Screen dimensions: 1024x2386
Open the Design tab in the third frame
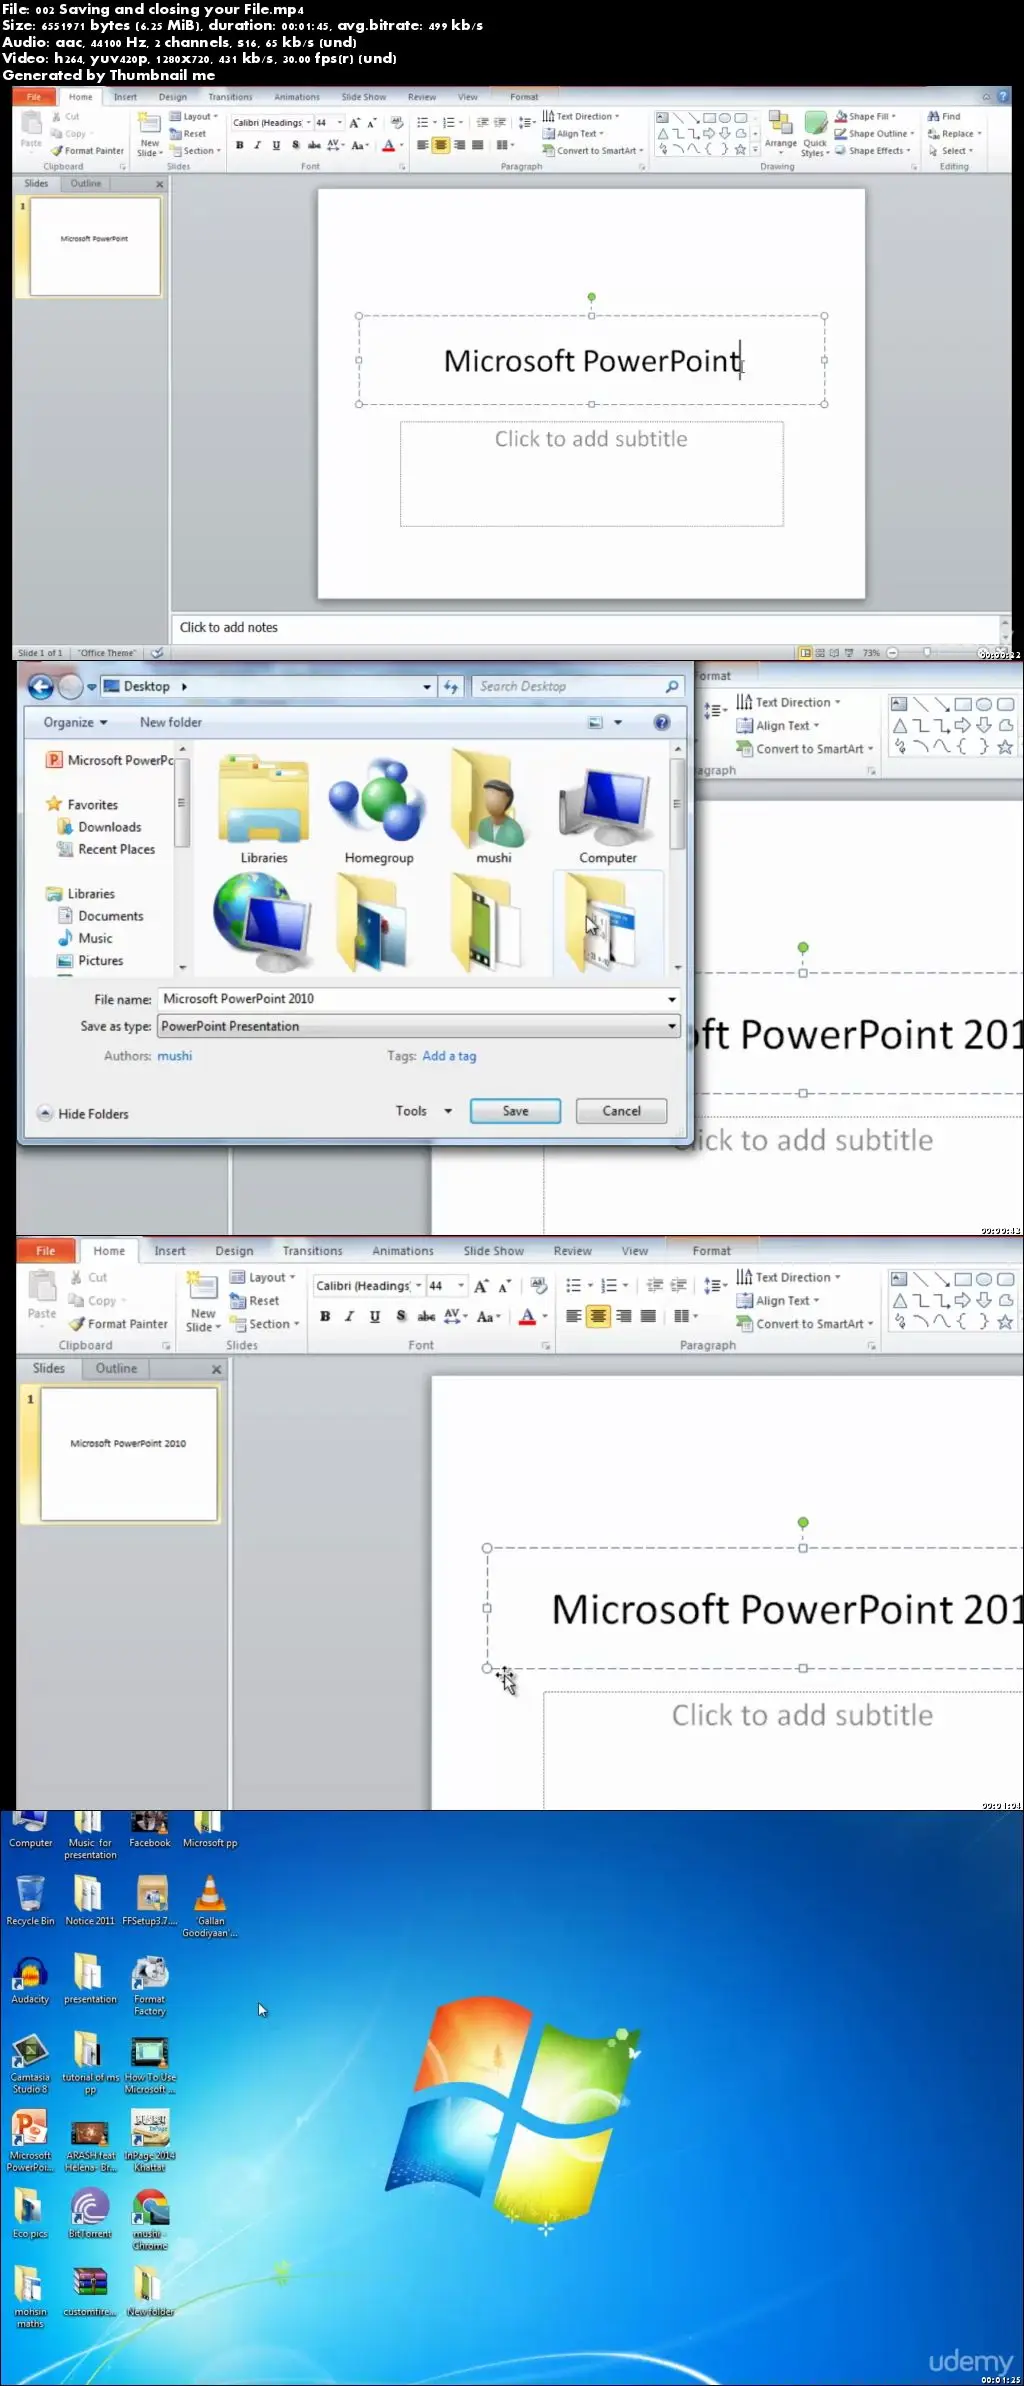tap(234, 1251)
